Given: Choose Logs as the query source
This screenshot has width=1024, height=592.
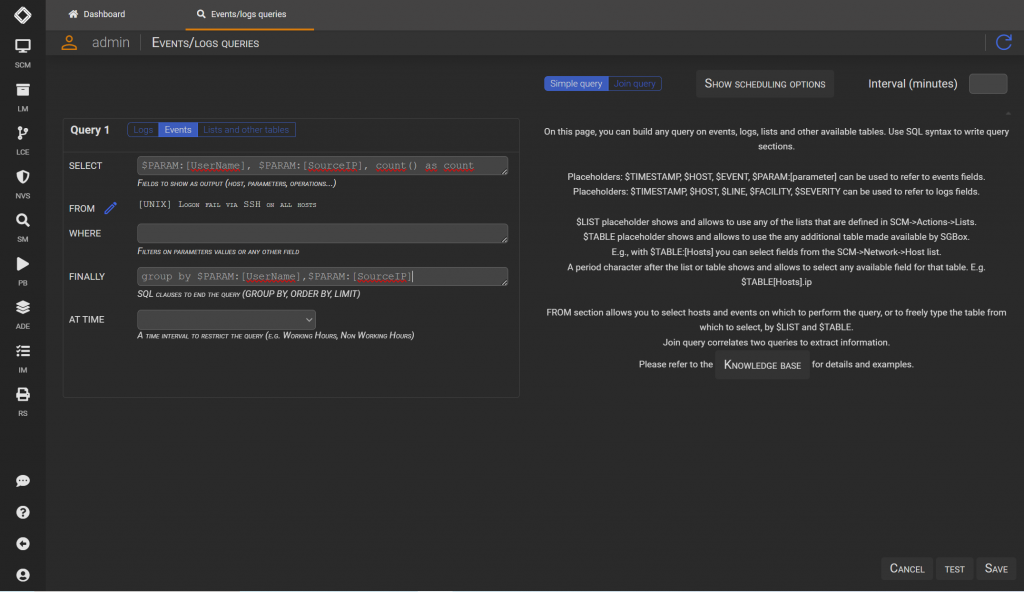Looking at the screenshot, I should pos(143,129).
